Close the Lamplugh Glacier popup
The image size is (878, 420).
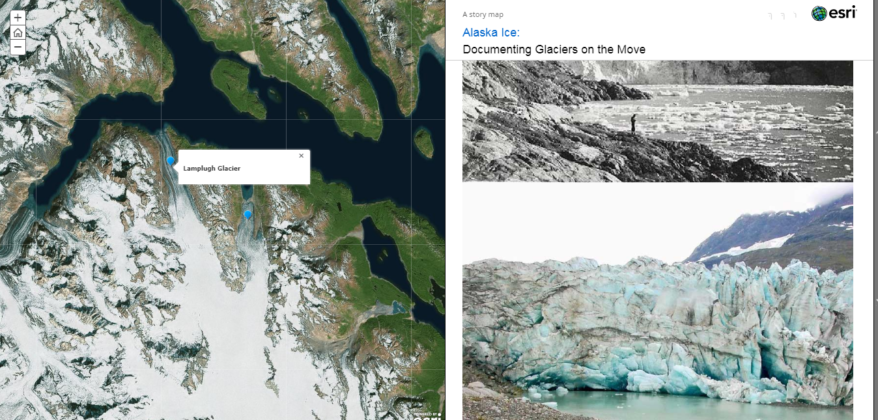(301, 156)
